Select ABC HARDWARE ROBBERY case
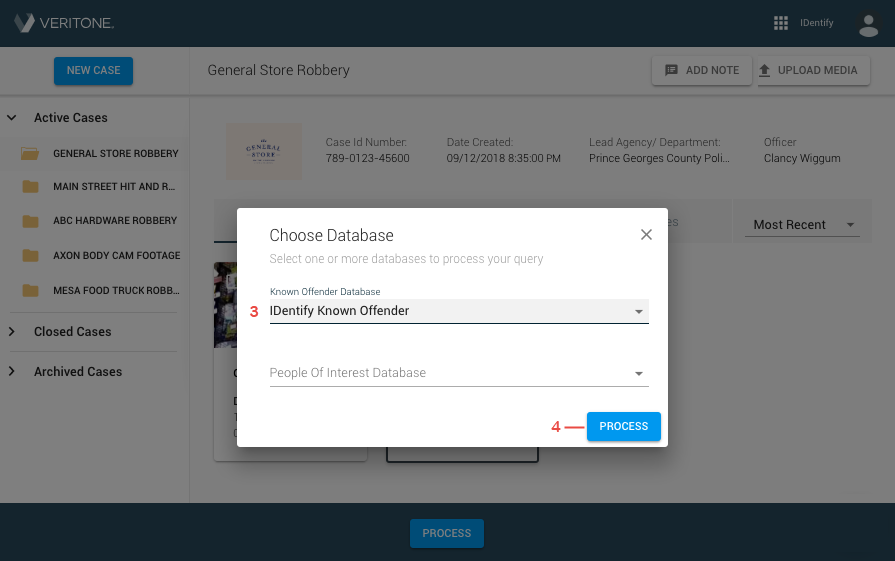This screenshot has width=895, height=561. [x=115, y=220]
